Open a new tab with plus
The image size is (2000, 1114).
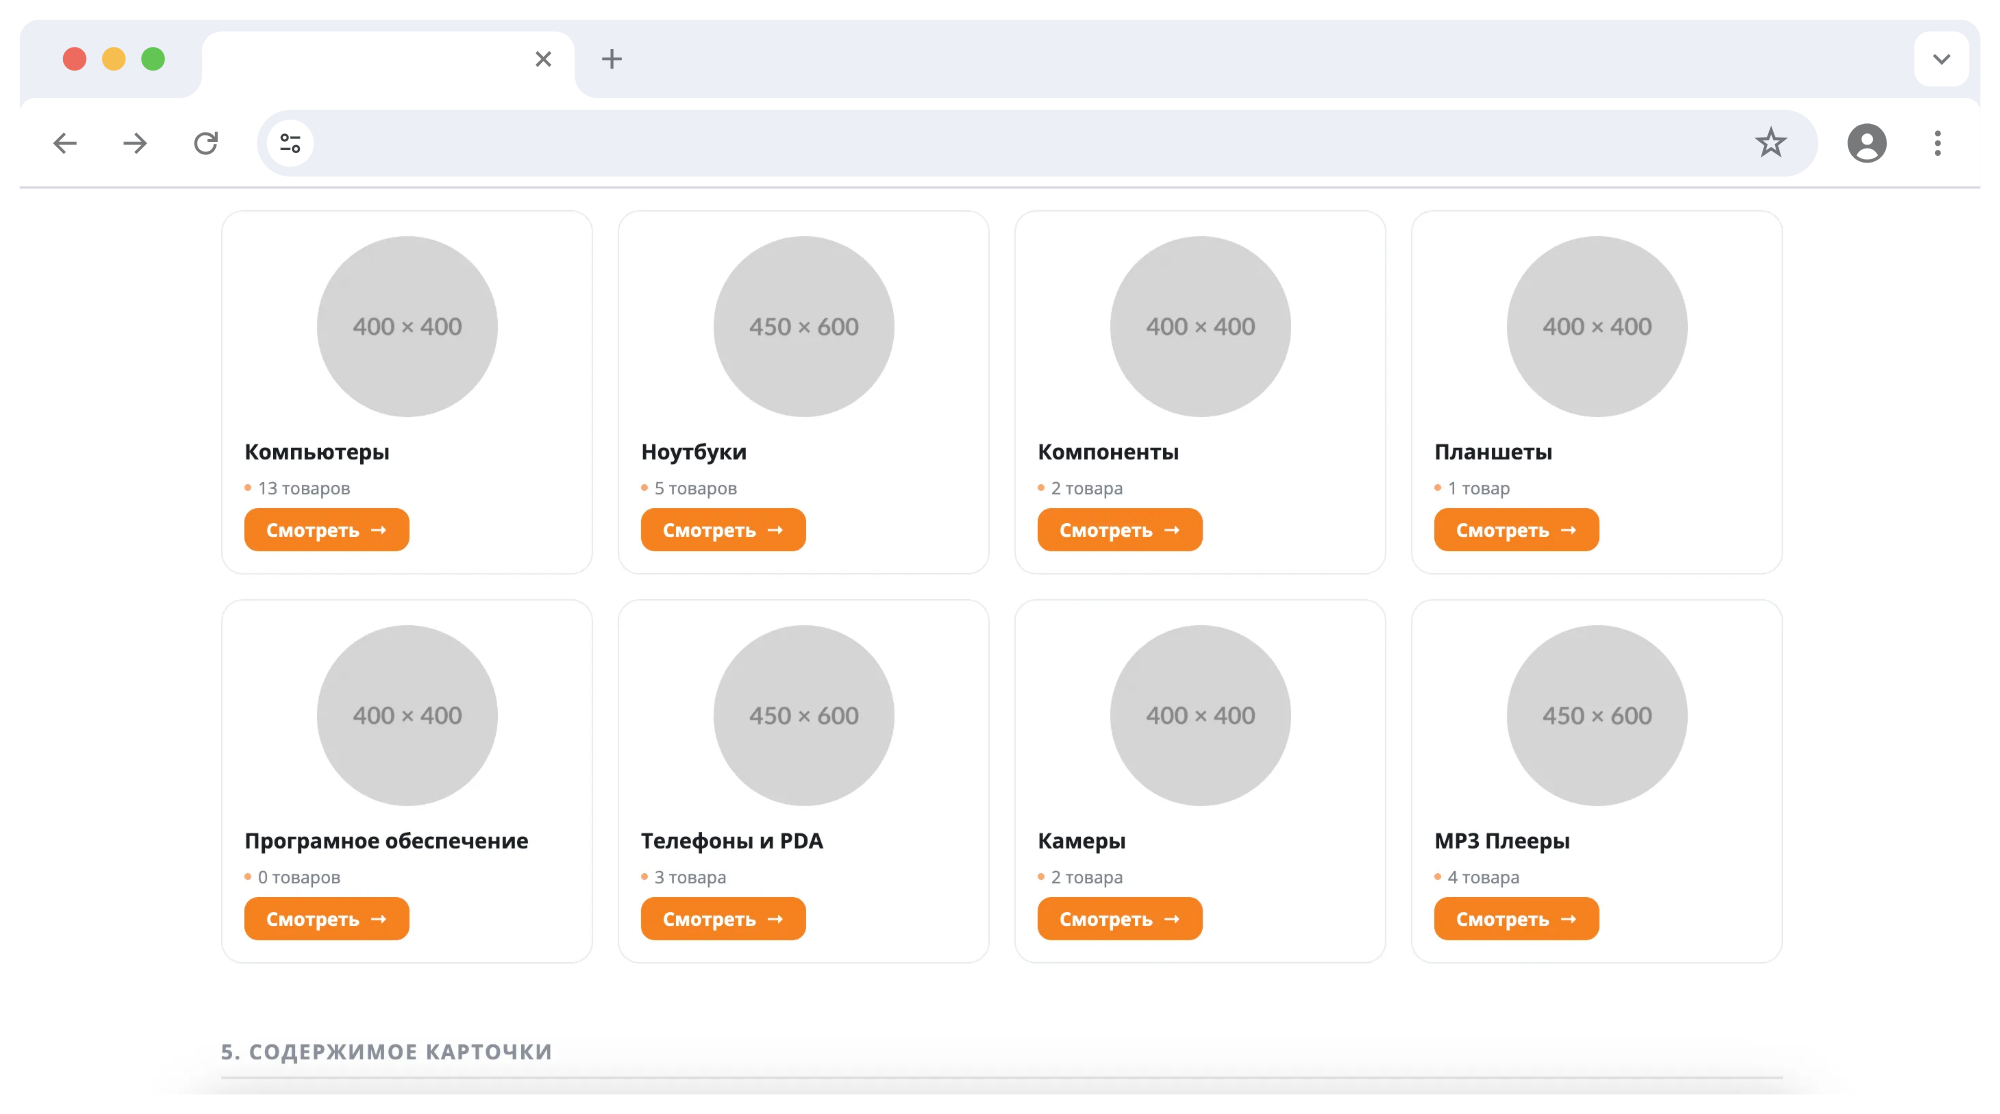[x=612, y=59]
